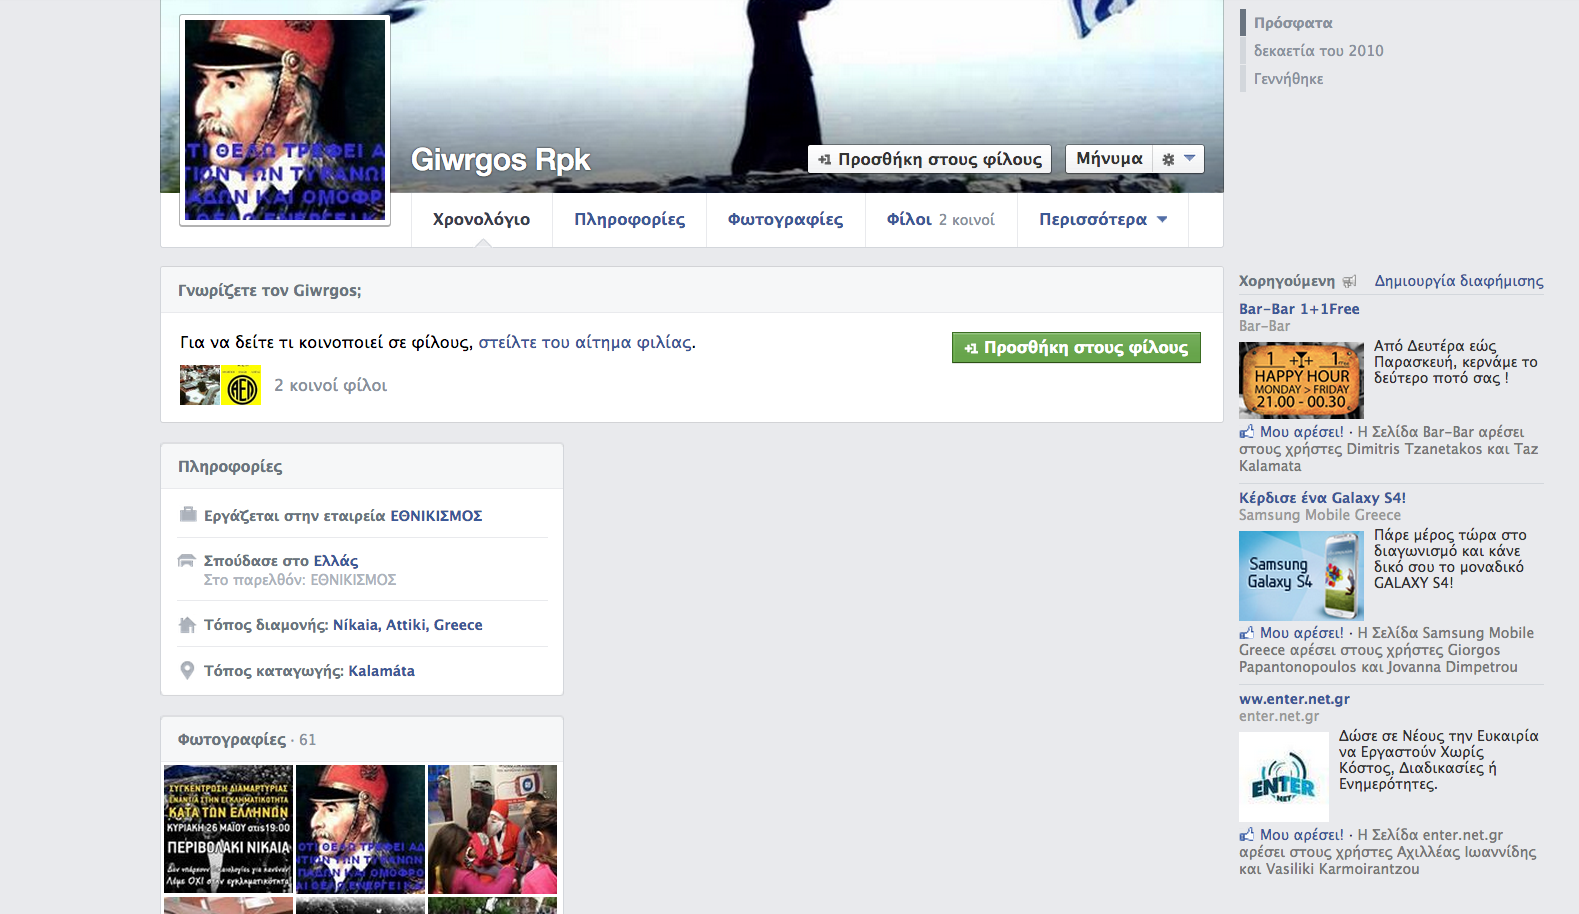
Task: Send a message with Μήνυμα button
Action: click(1109, 159)
